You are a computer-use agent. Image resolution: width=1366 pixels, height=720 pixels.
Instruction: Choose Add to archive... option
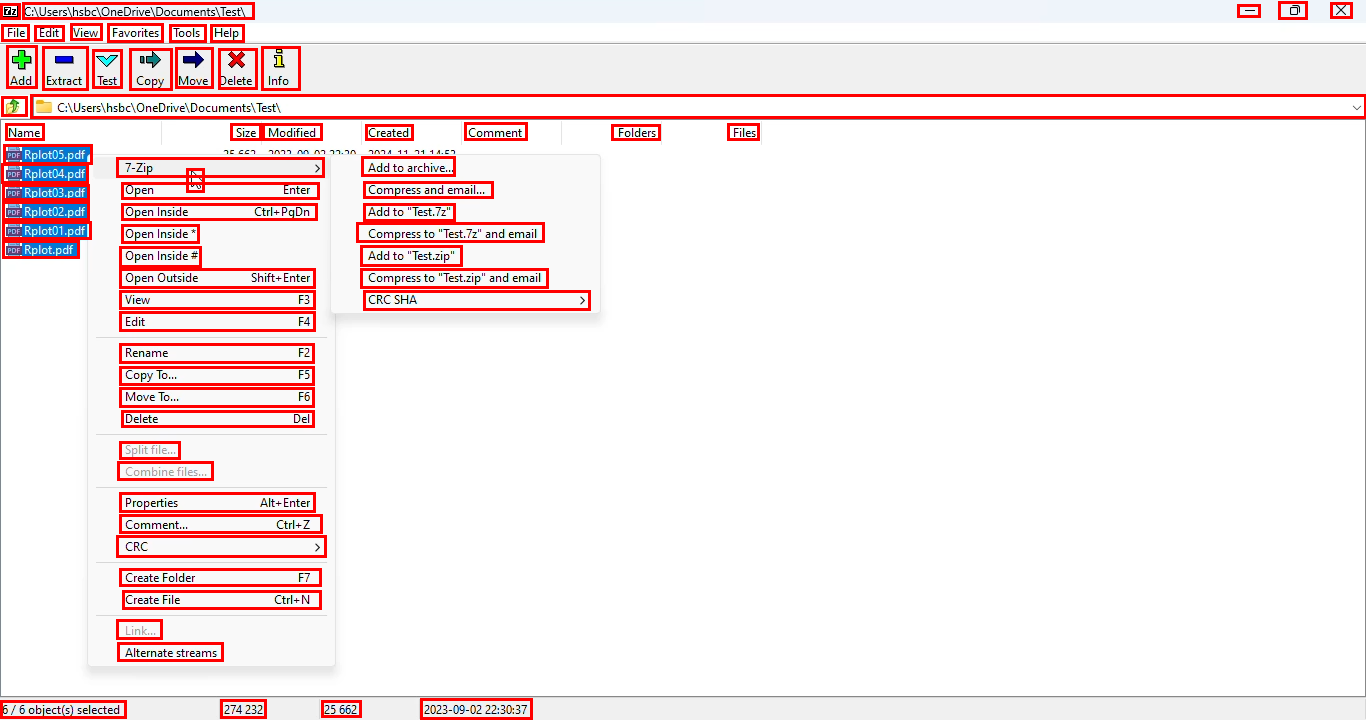pyautogui.click(x=410, y=168)
